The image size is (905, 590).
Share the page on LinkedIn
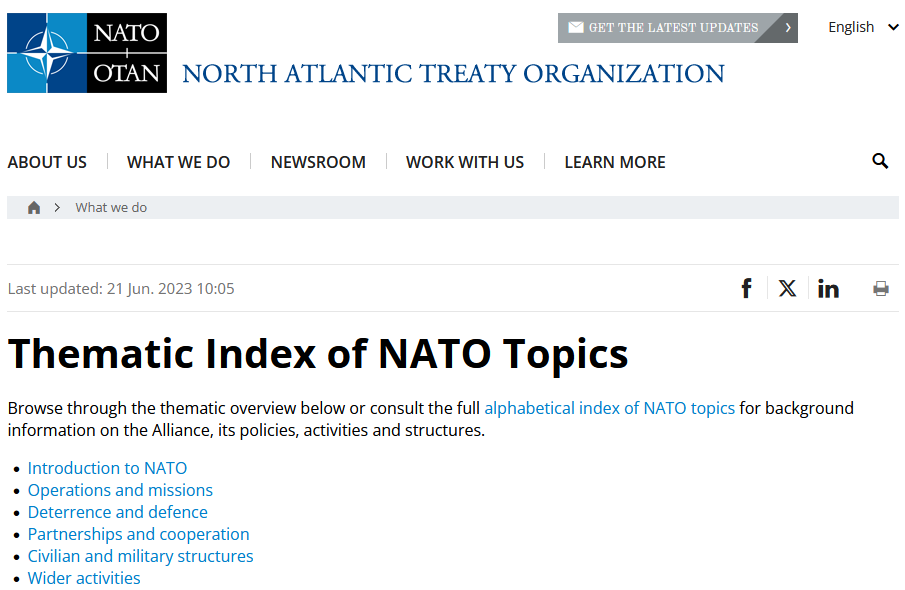[x=828, y=288]
